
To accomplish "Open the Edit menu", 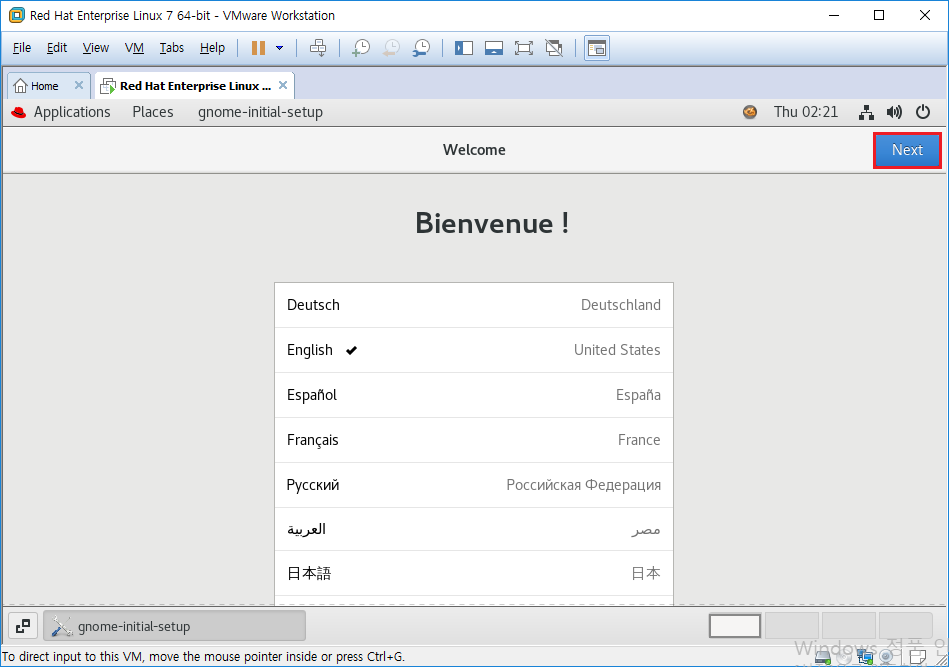I will pyautogui.click(x=57, y=48).
